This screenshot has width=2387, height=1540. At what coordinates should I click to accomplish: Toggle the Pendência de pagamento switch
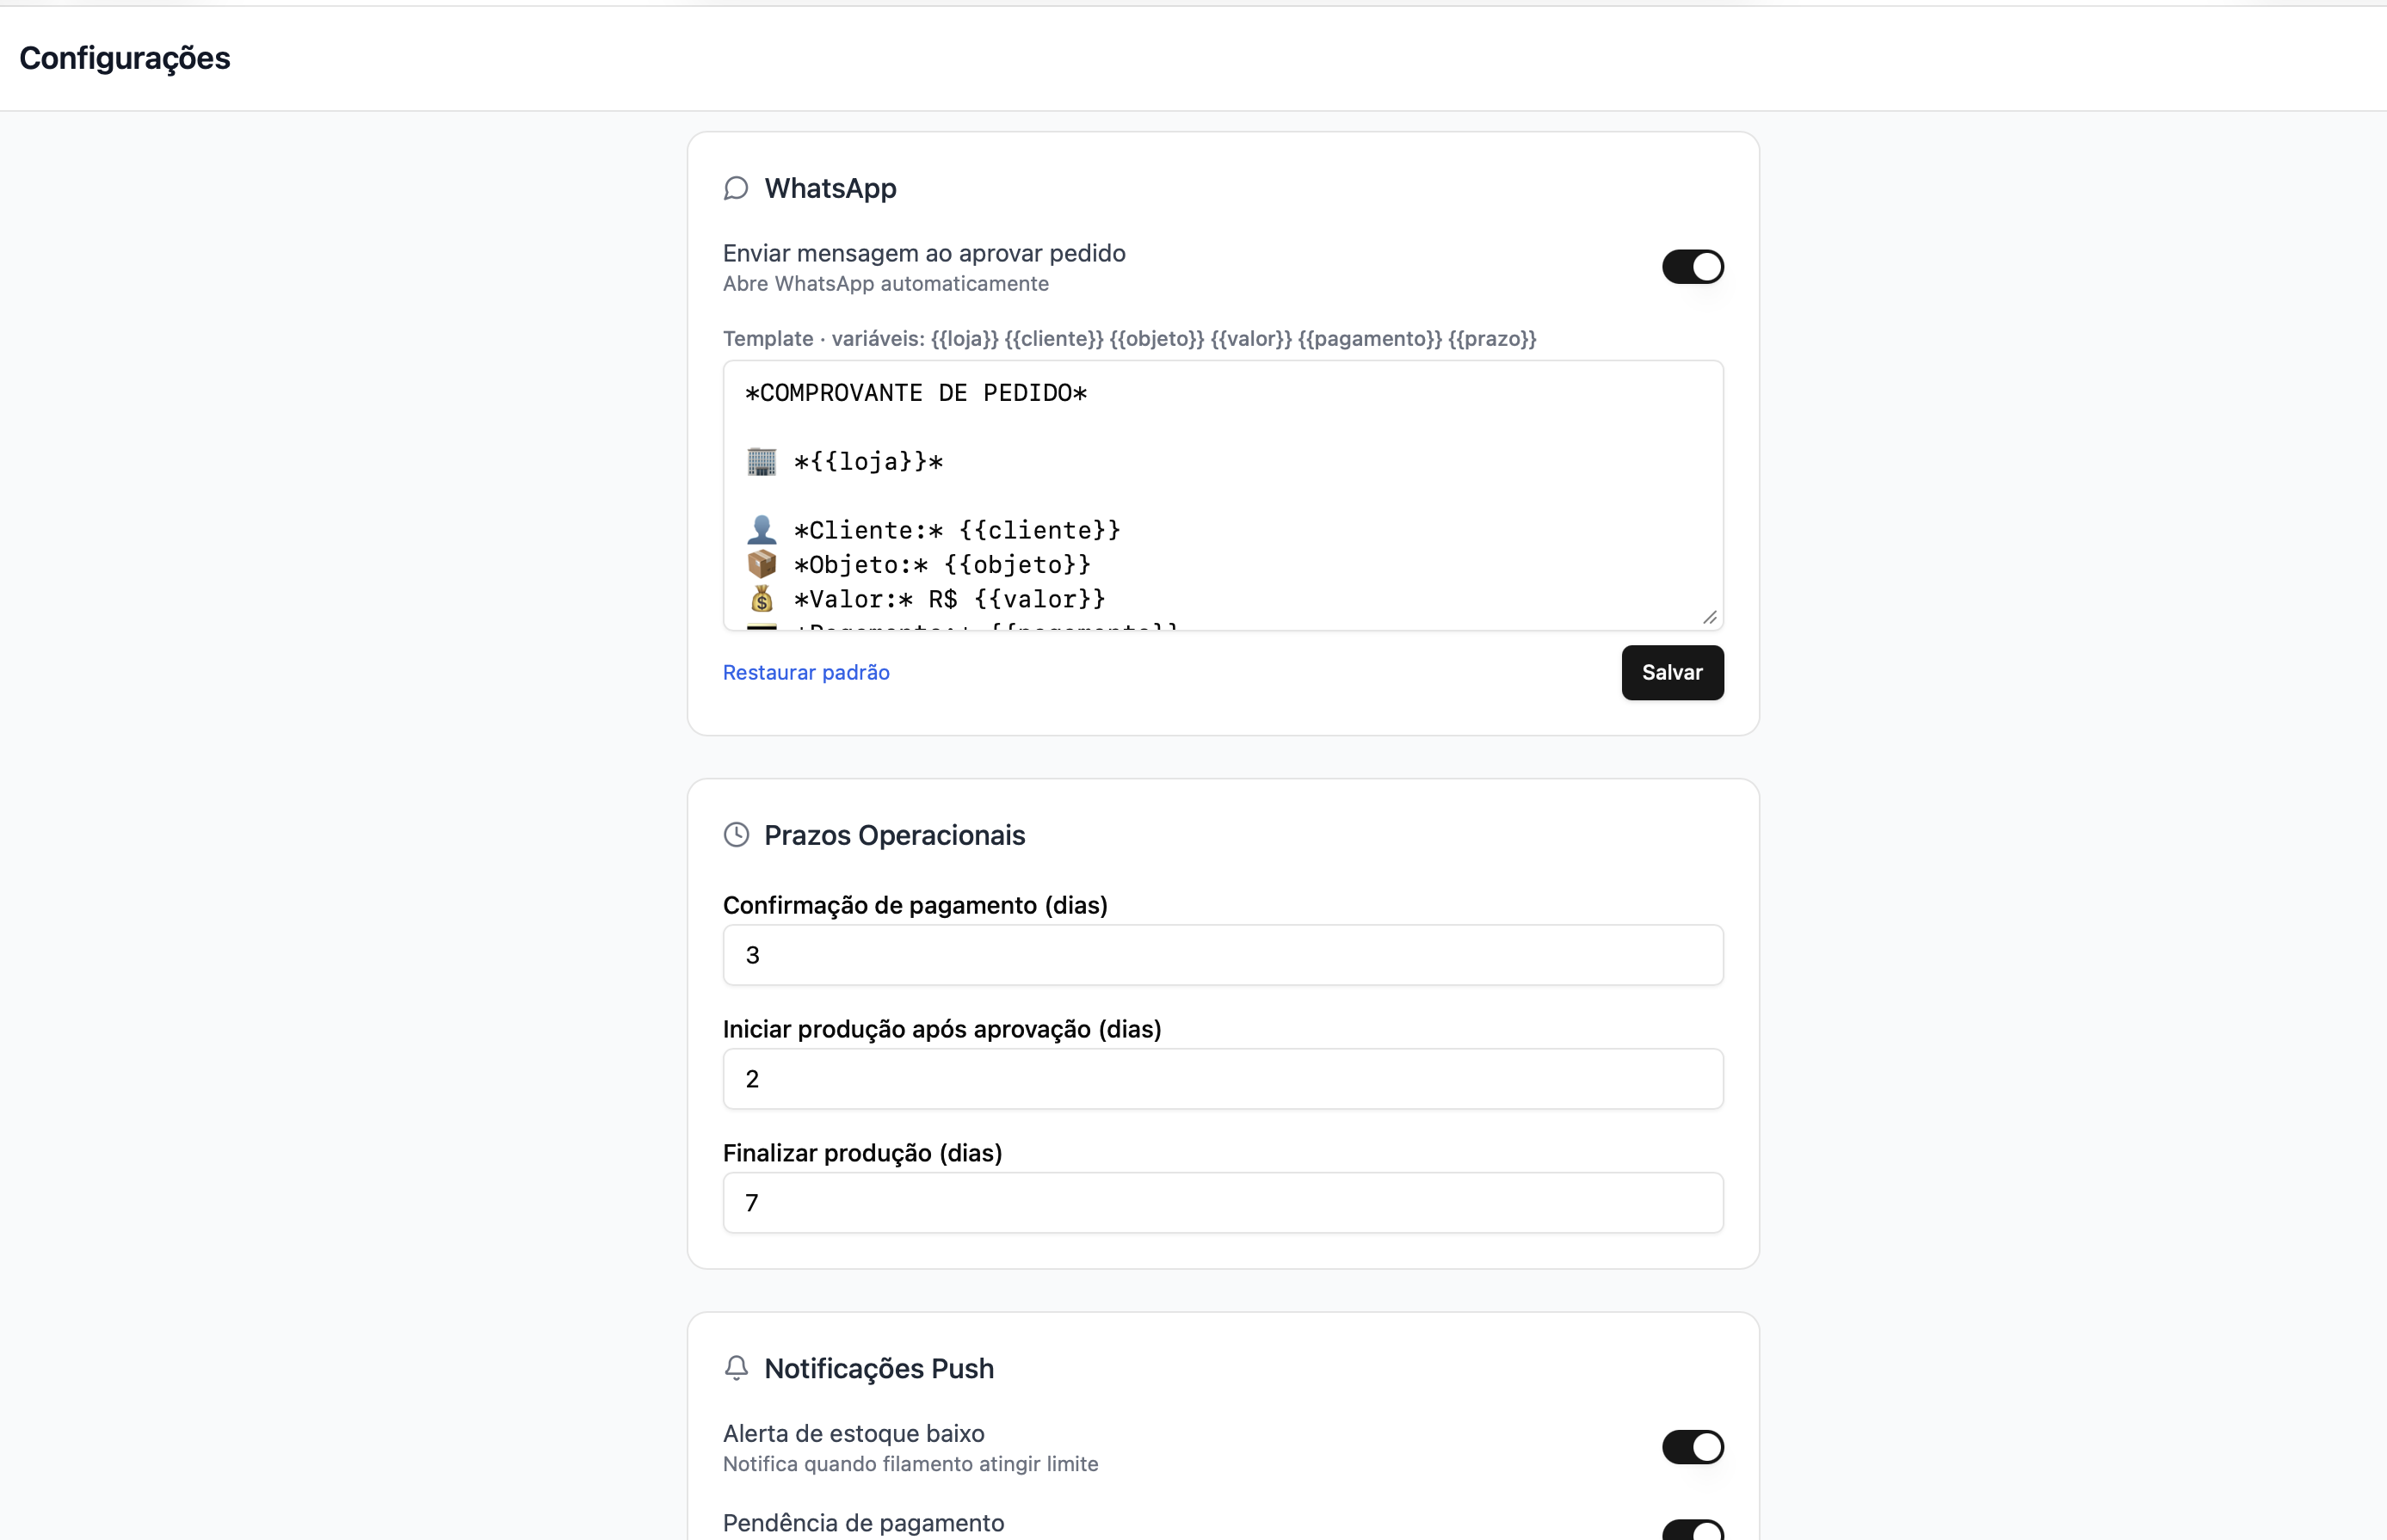click(1693, 1530)
